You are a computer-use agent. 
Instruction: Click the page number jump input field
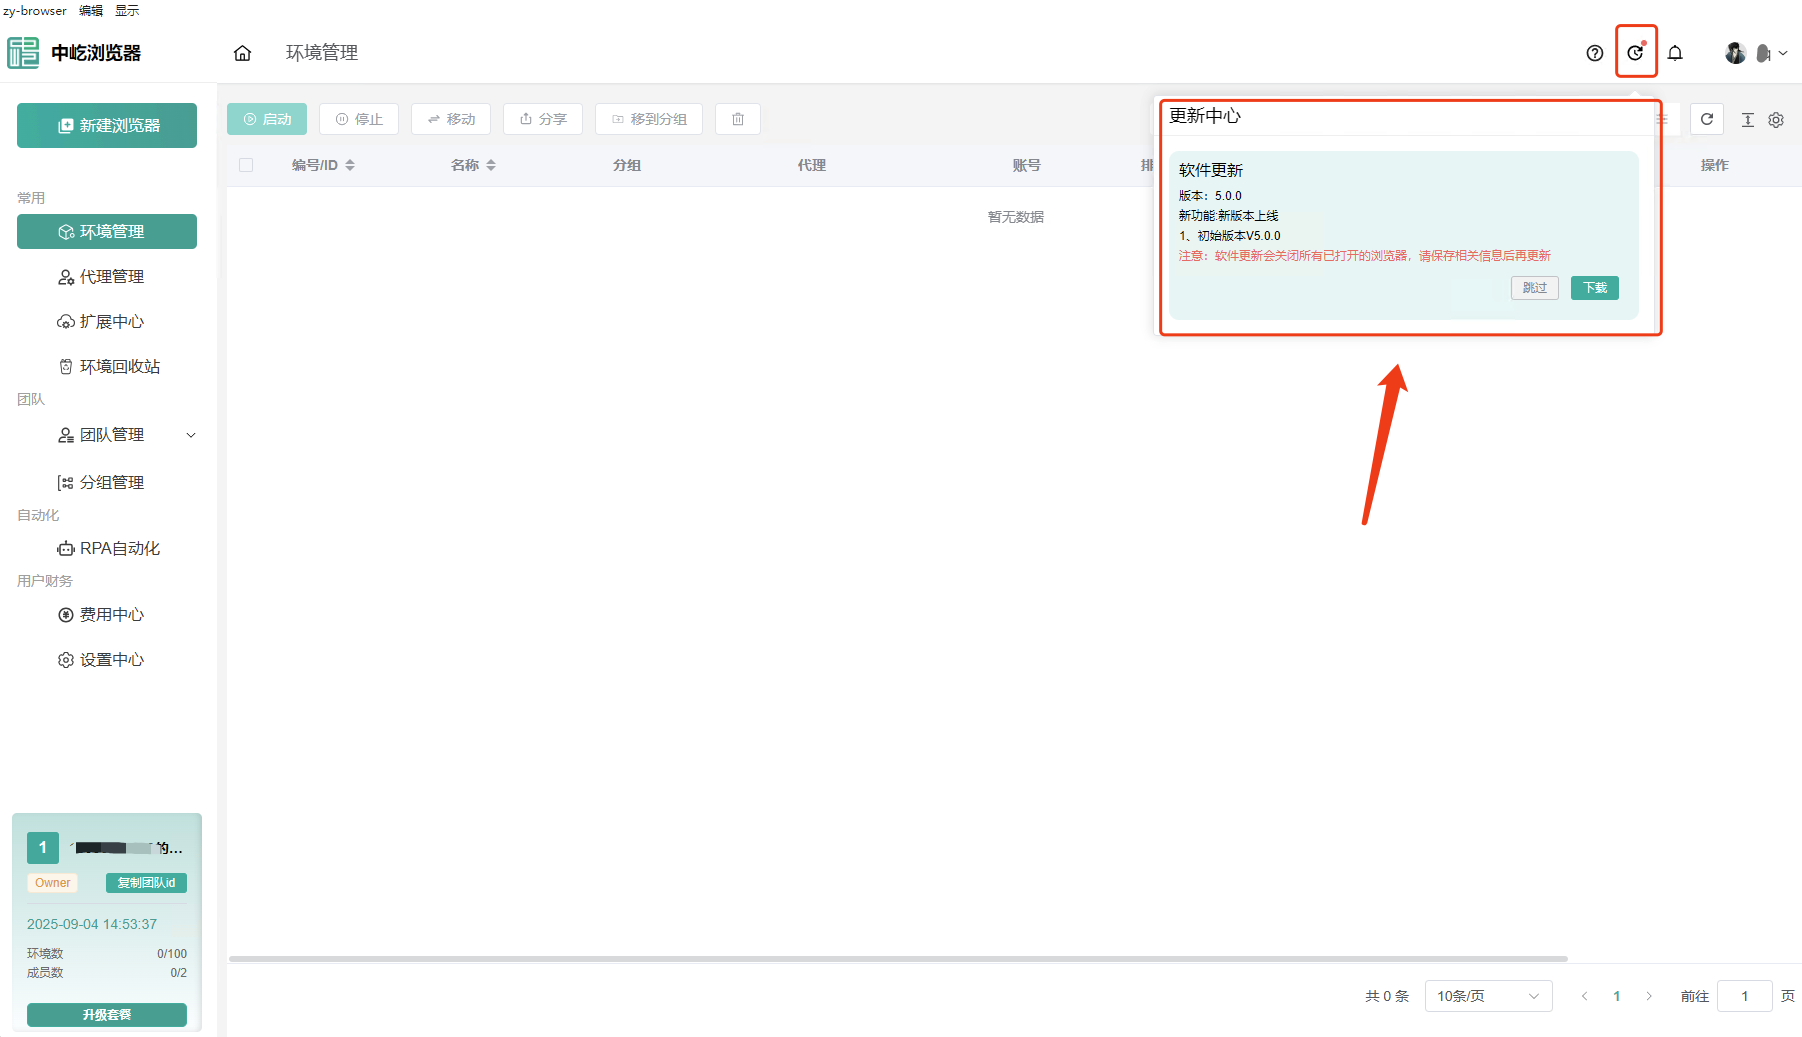point(1744,996)
